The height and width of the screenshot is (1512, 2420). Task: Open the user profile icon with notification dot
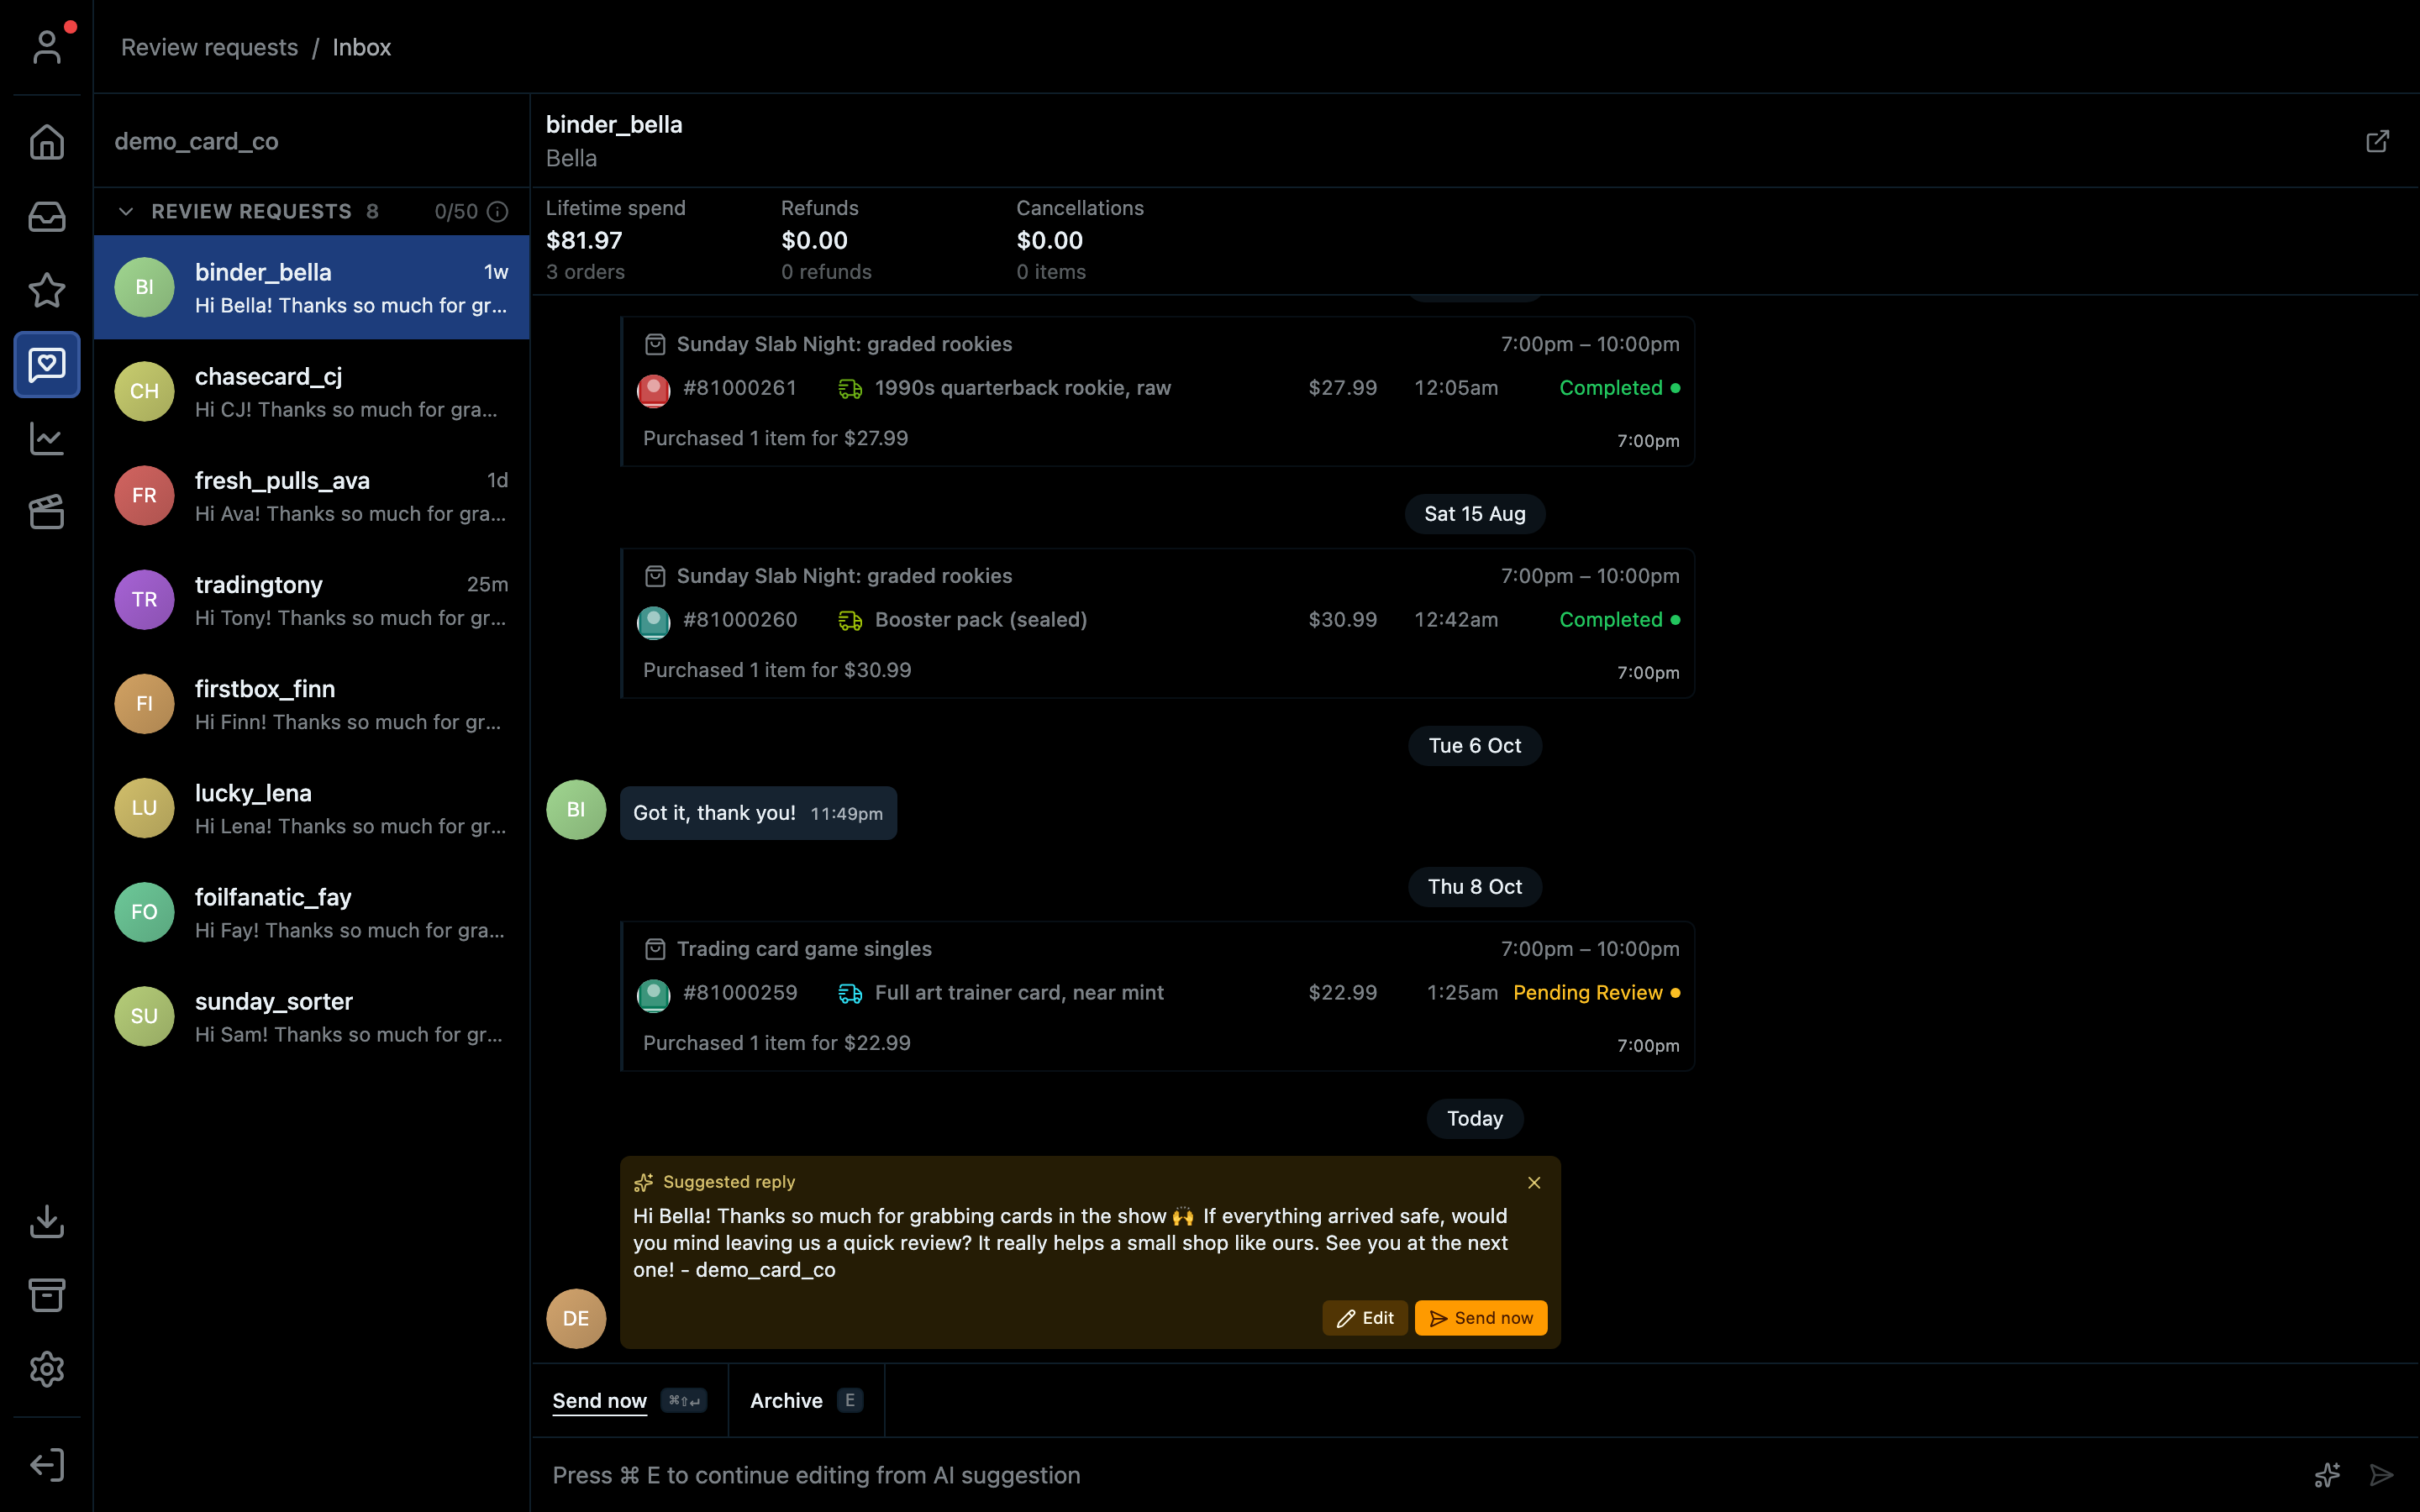tap(47, 46)
